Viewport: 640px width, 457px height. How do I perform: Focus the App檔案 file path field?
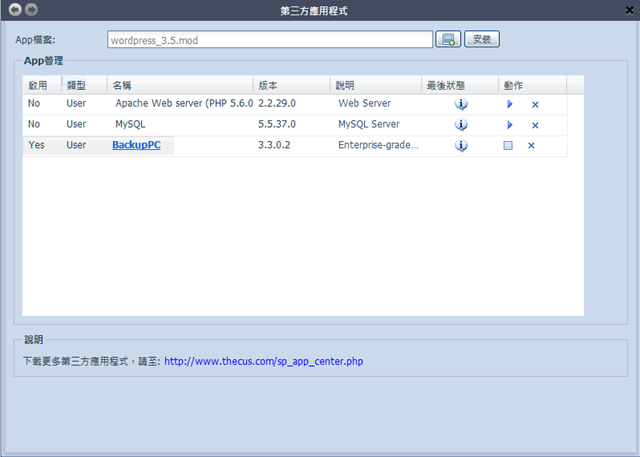tap(270, 40)
